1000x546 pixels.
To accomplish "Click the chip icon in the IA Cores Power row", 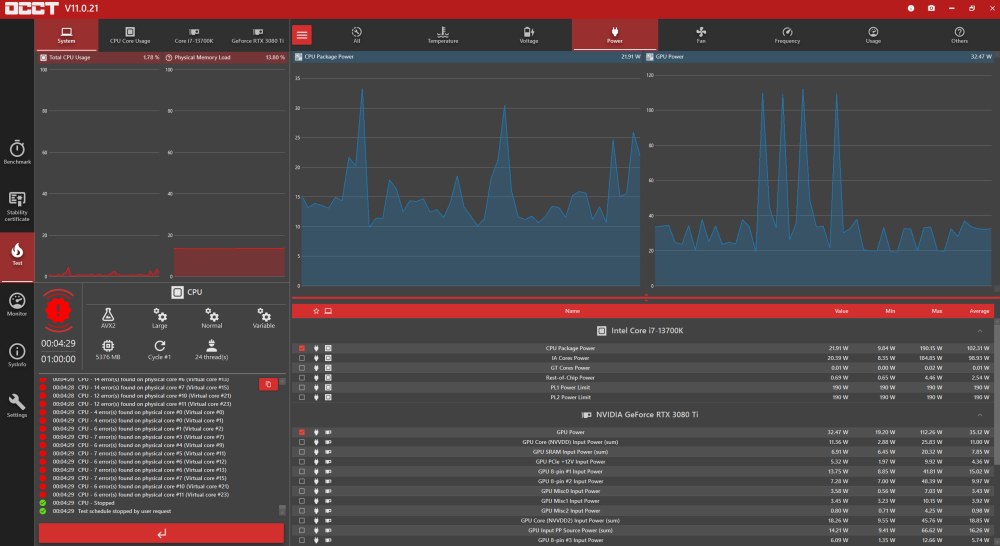I will click(328, 358).
